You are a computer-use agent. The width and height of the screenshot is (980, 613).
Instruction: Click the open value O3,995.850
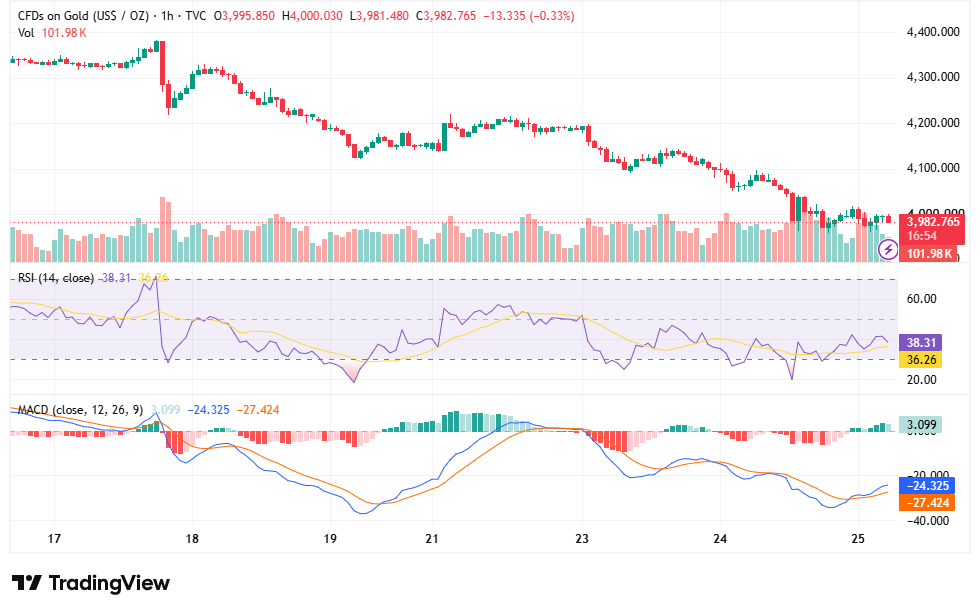coord(244,16)
